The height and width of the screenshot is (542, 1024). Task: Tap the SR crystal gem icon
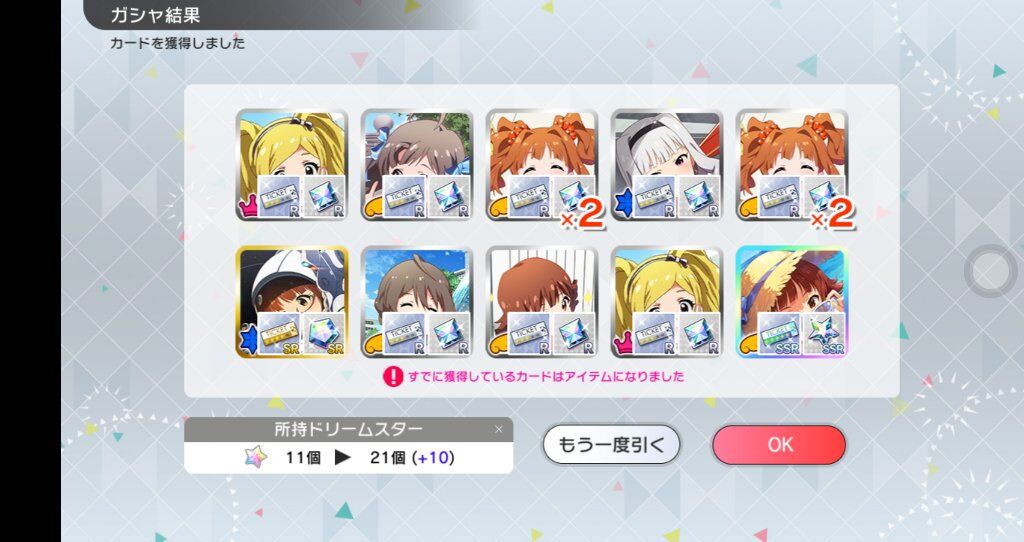[324, 334]
